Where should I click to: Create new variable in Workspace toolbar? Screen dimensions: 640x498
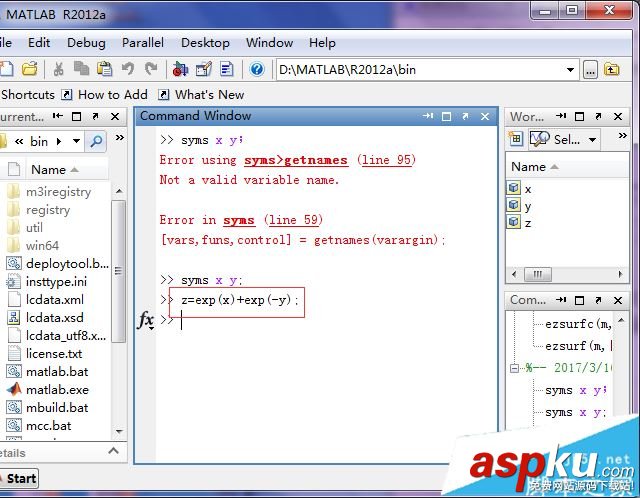[x=516, y=139]
